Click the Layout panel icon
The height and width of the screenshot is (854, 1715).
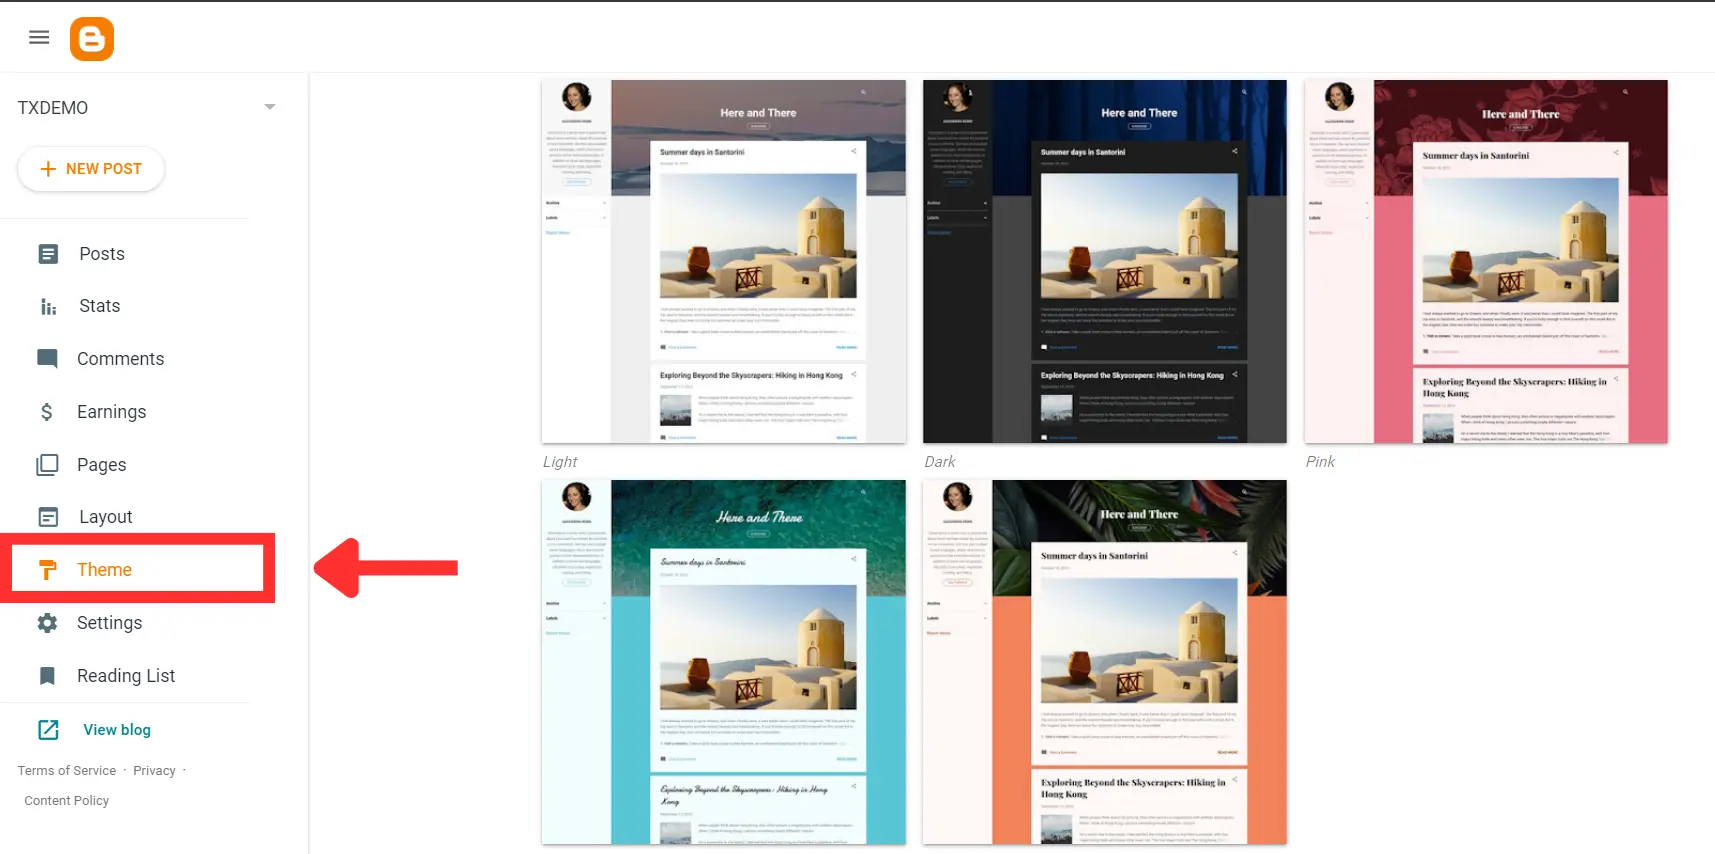tap(48, 517)
